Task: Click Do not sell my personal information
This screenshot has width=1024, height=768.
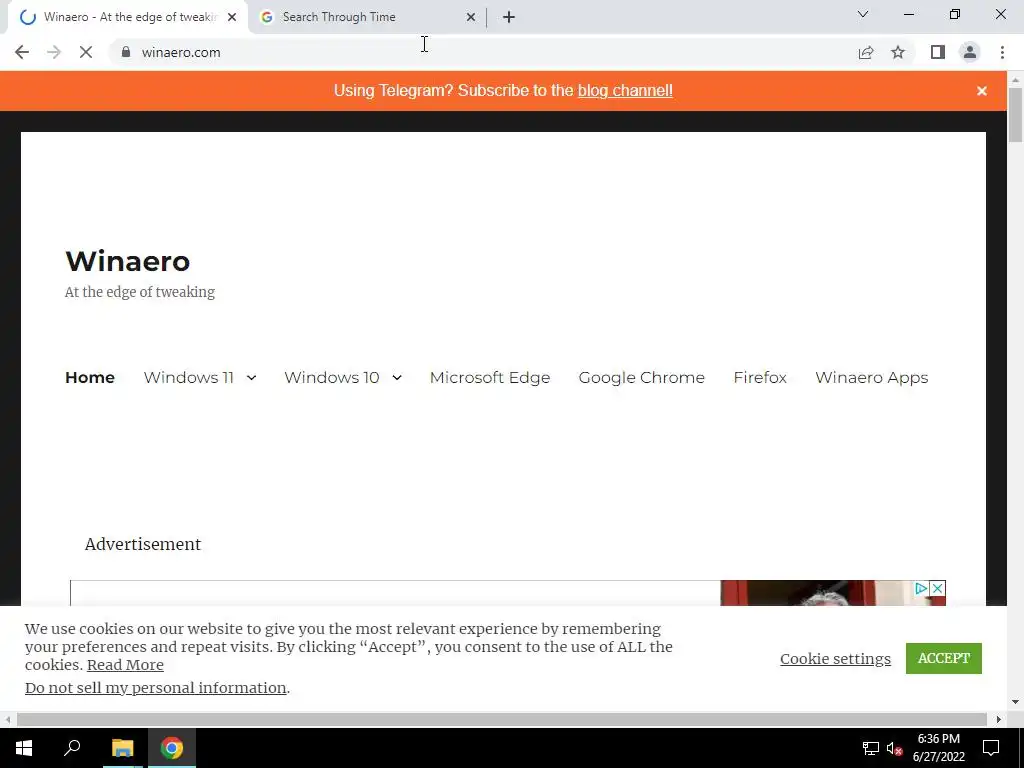Action: coord(155,688)
